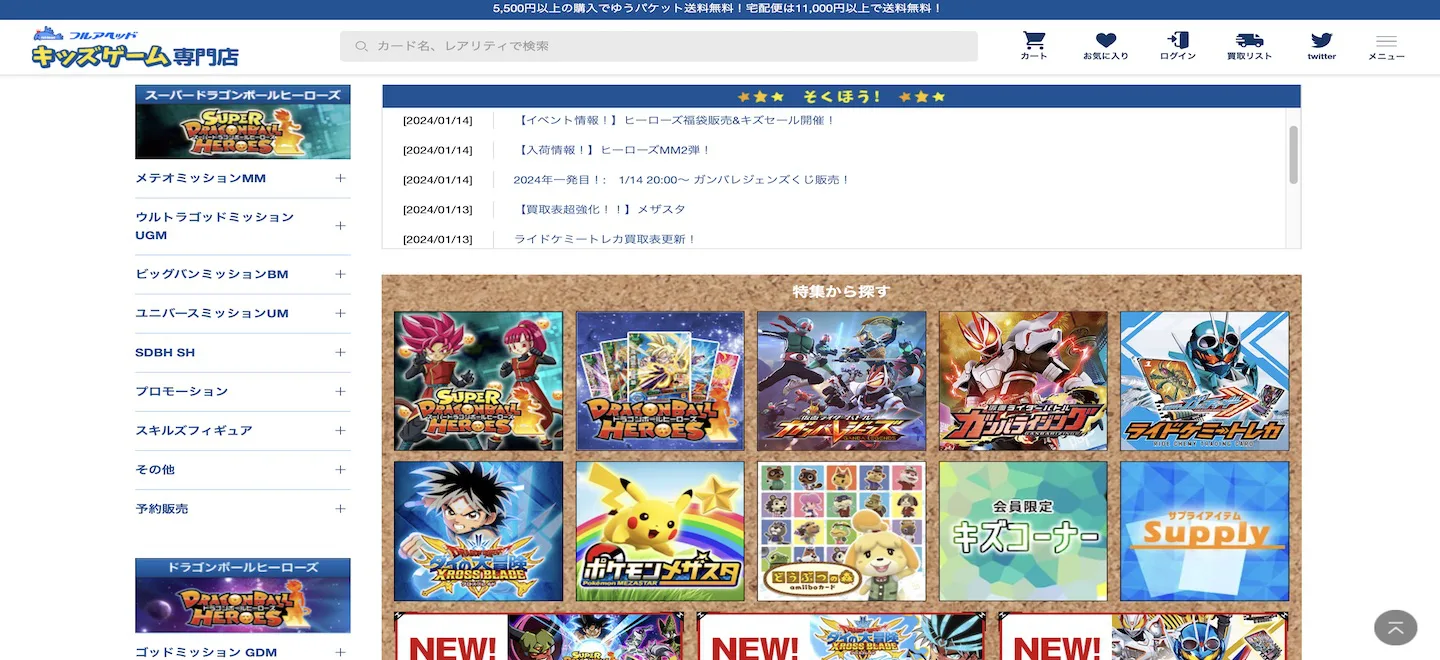Click the heart favorites icon
Image resolution: width=1440 pixels, height=660 pixels.
click(x=1105, y=41)
